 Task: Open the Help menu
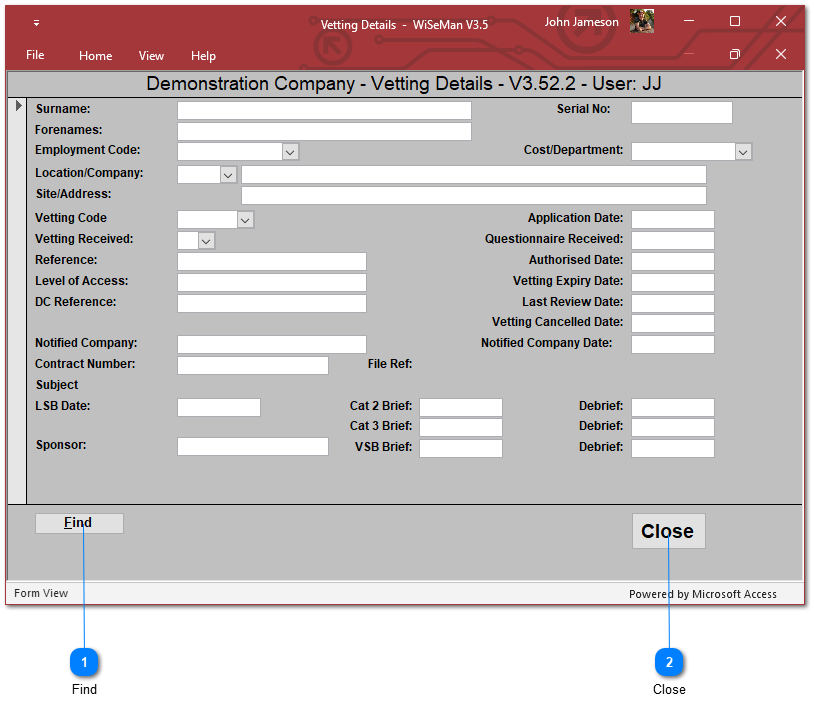[x=203, y=56]
